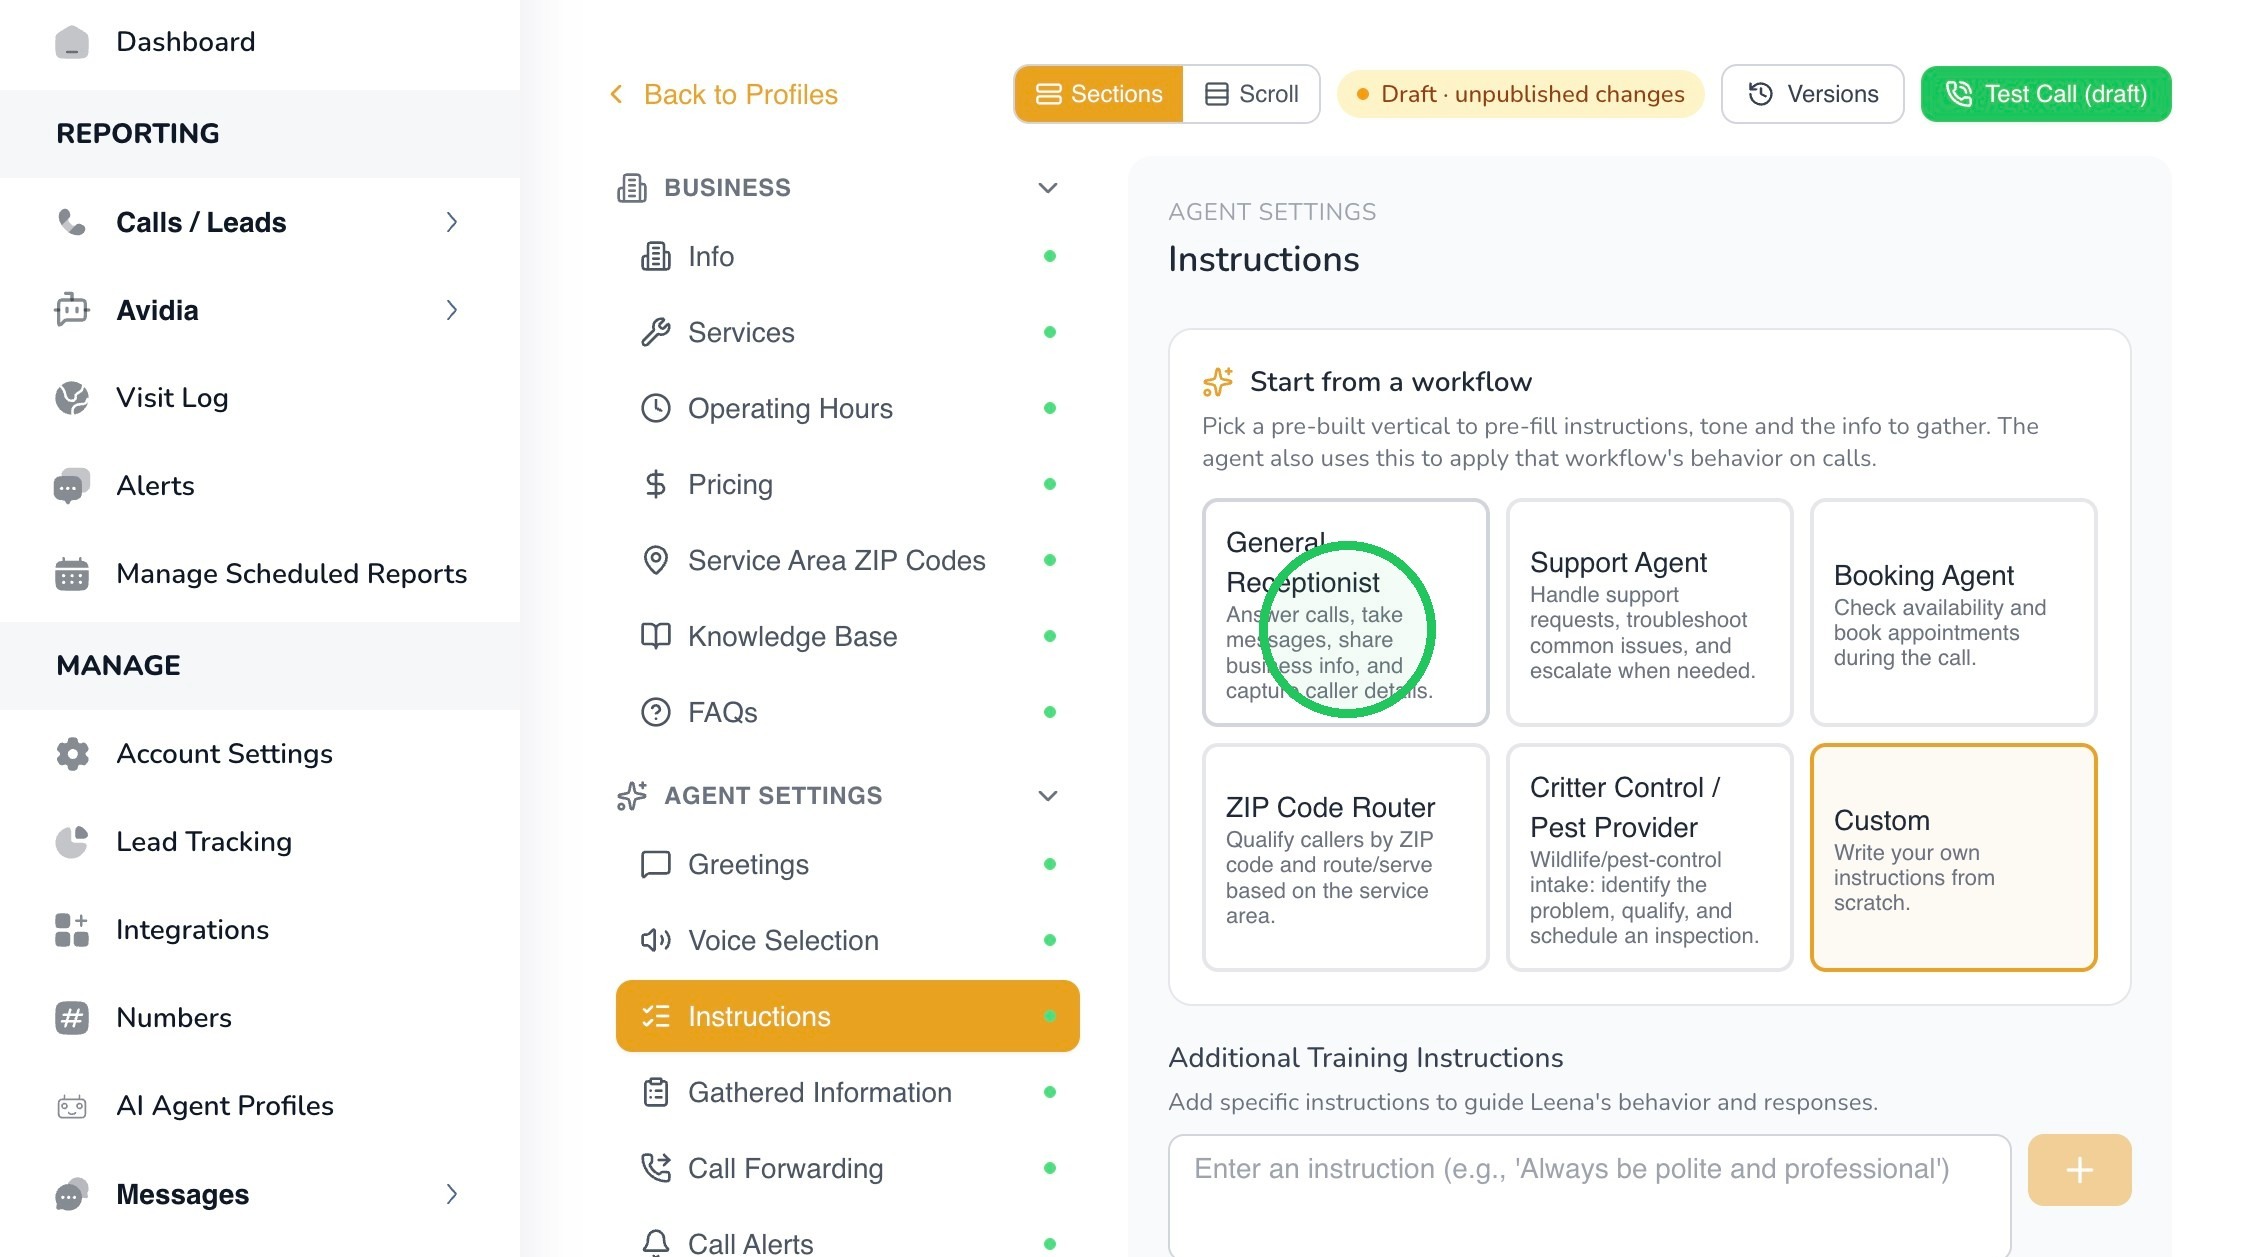
Task: Select Critter Control / Pest Provider workflow
Action: (x=1649, y=857)
